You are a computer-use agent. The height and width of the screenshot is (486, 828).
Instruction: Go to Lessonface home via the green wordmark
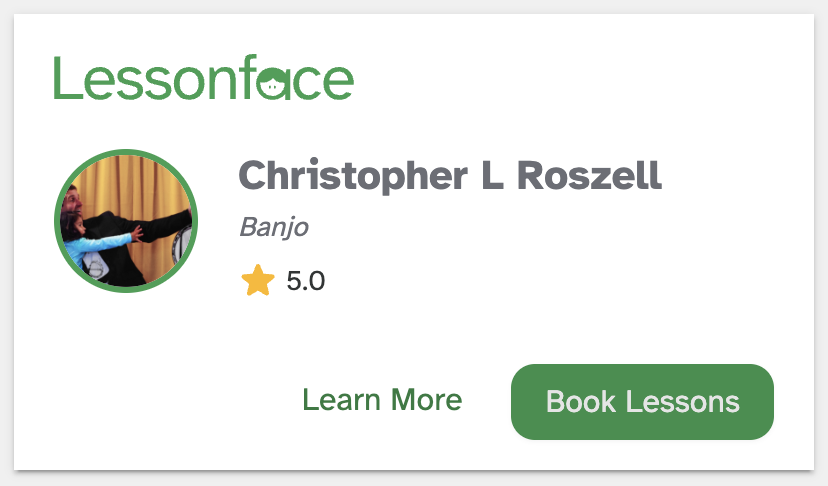(x=203, y=78)
